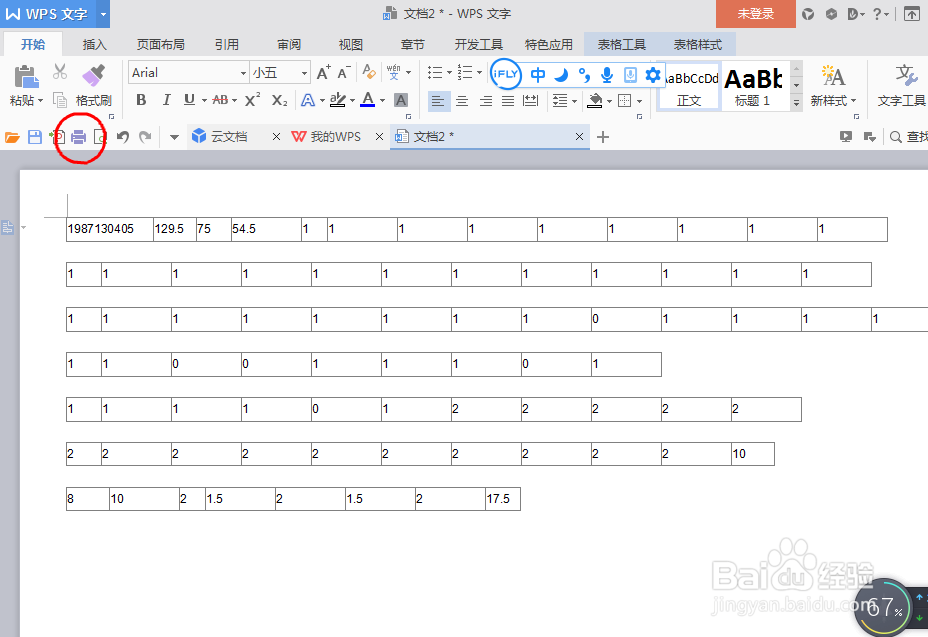Toggle iFLY Chinese/English mode (中)
Viewport: 928px width, 637px height.
coord(538,75)
